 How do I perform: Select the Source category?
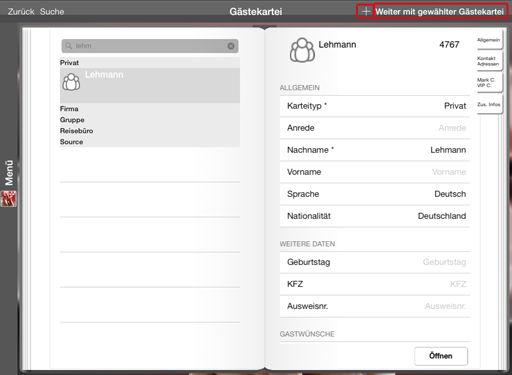[x=71, y=142]
